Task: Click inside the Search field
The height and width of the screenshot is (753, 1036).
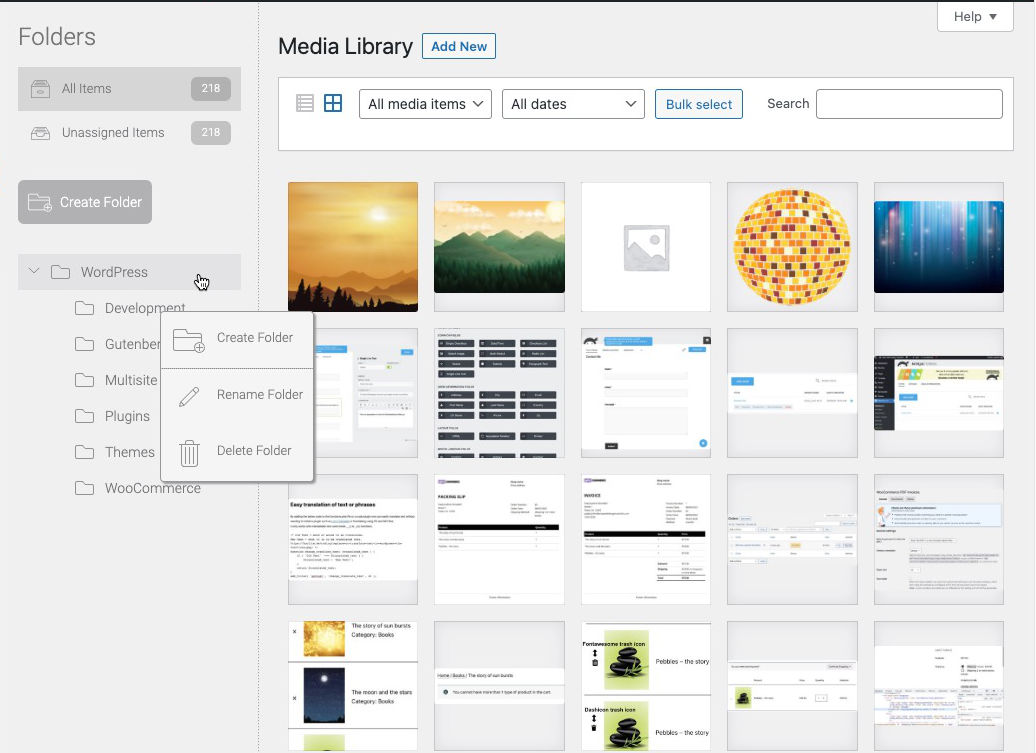Action: 908,104
